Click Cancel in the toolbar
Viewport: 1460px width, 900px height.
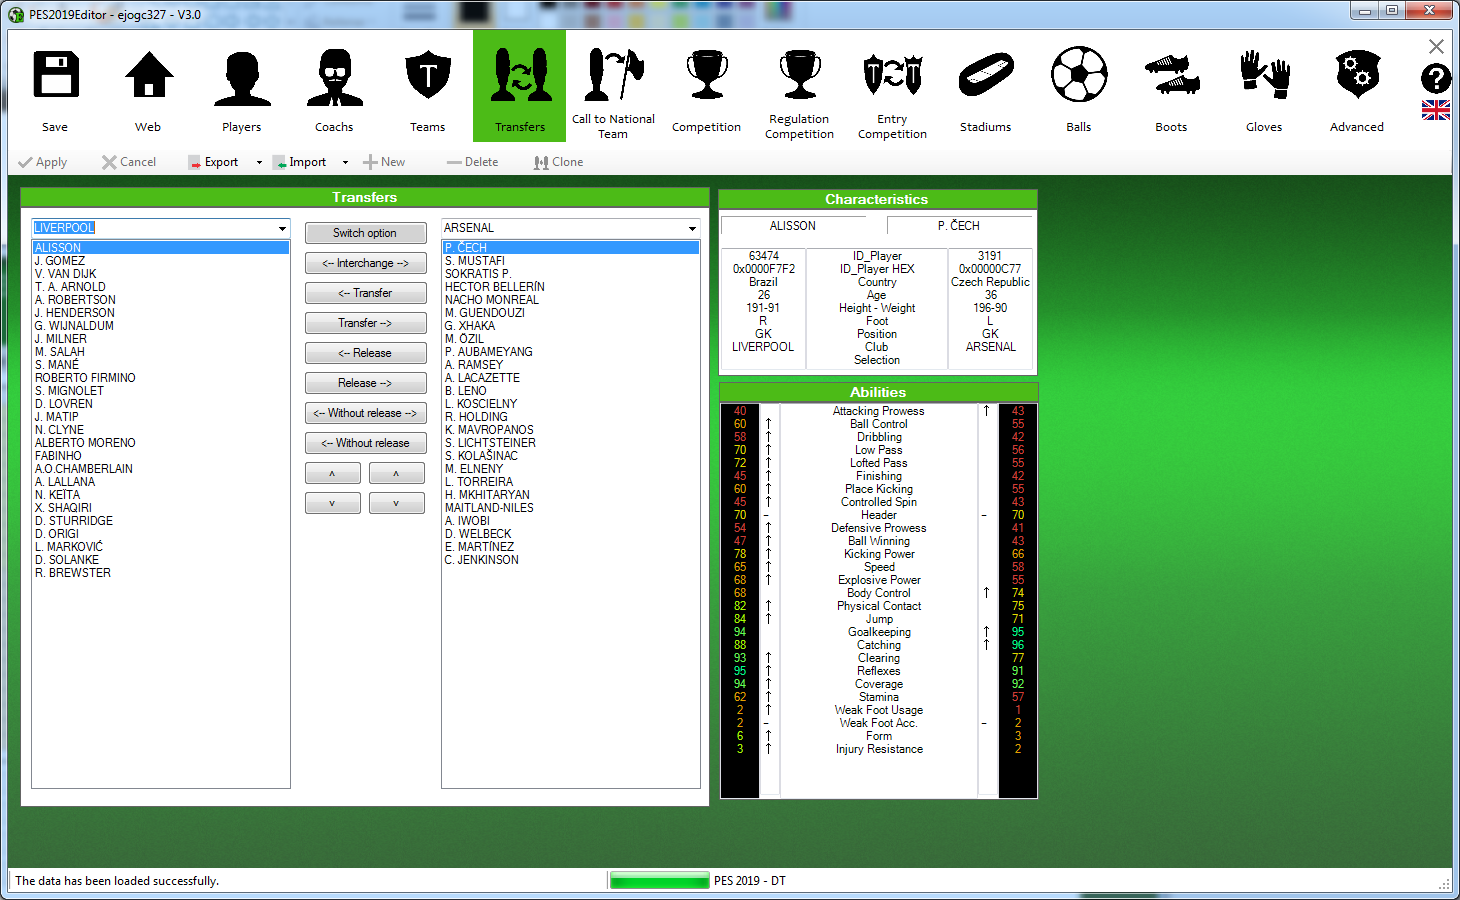tap(129, 162)
